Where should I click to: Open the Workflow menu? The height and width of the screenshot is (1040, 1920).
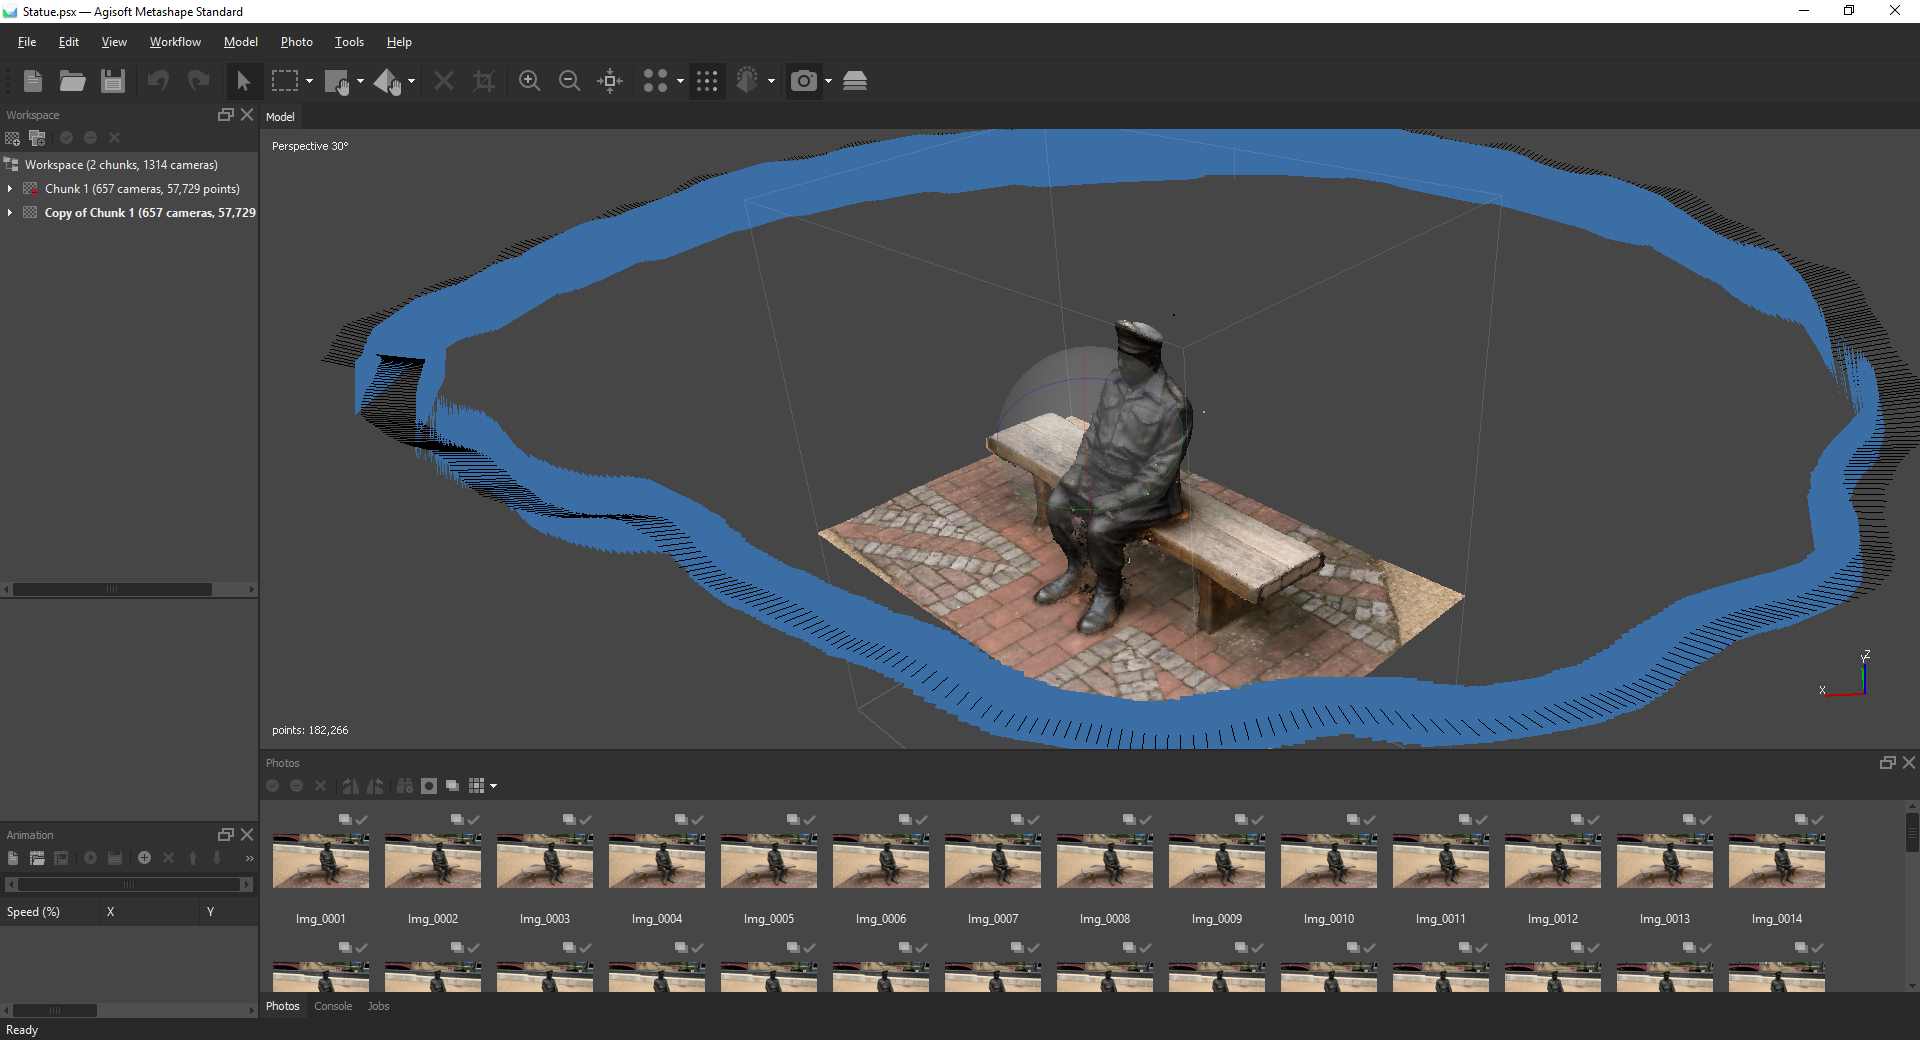click(x=175, y=42)
